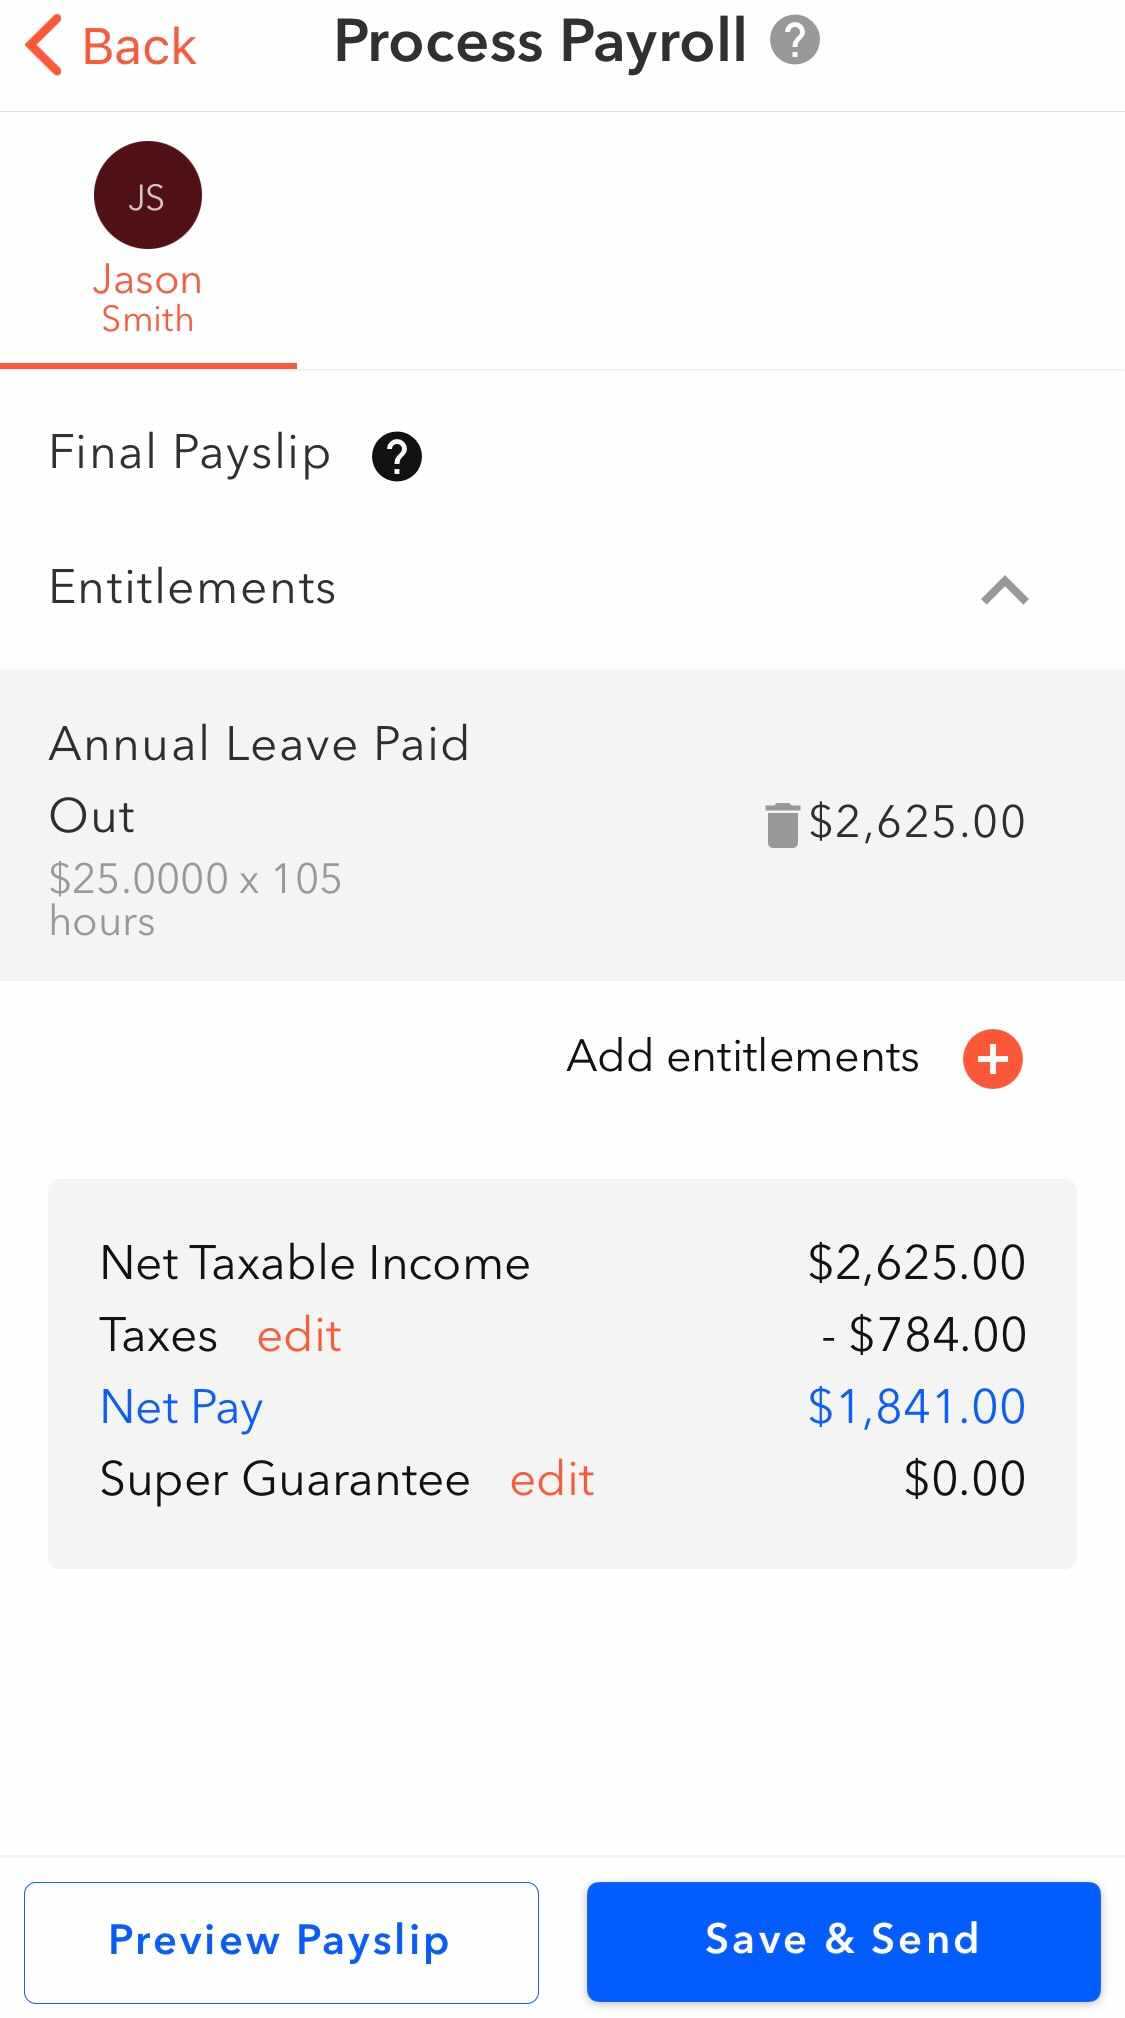
Task: Tap the back arrow chevron icon
Action: 44,45
